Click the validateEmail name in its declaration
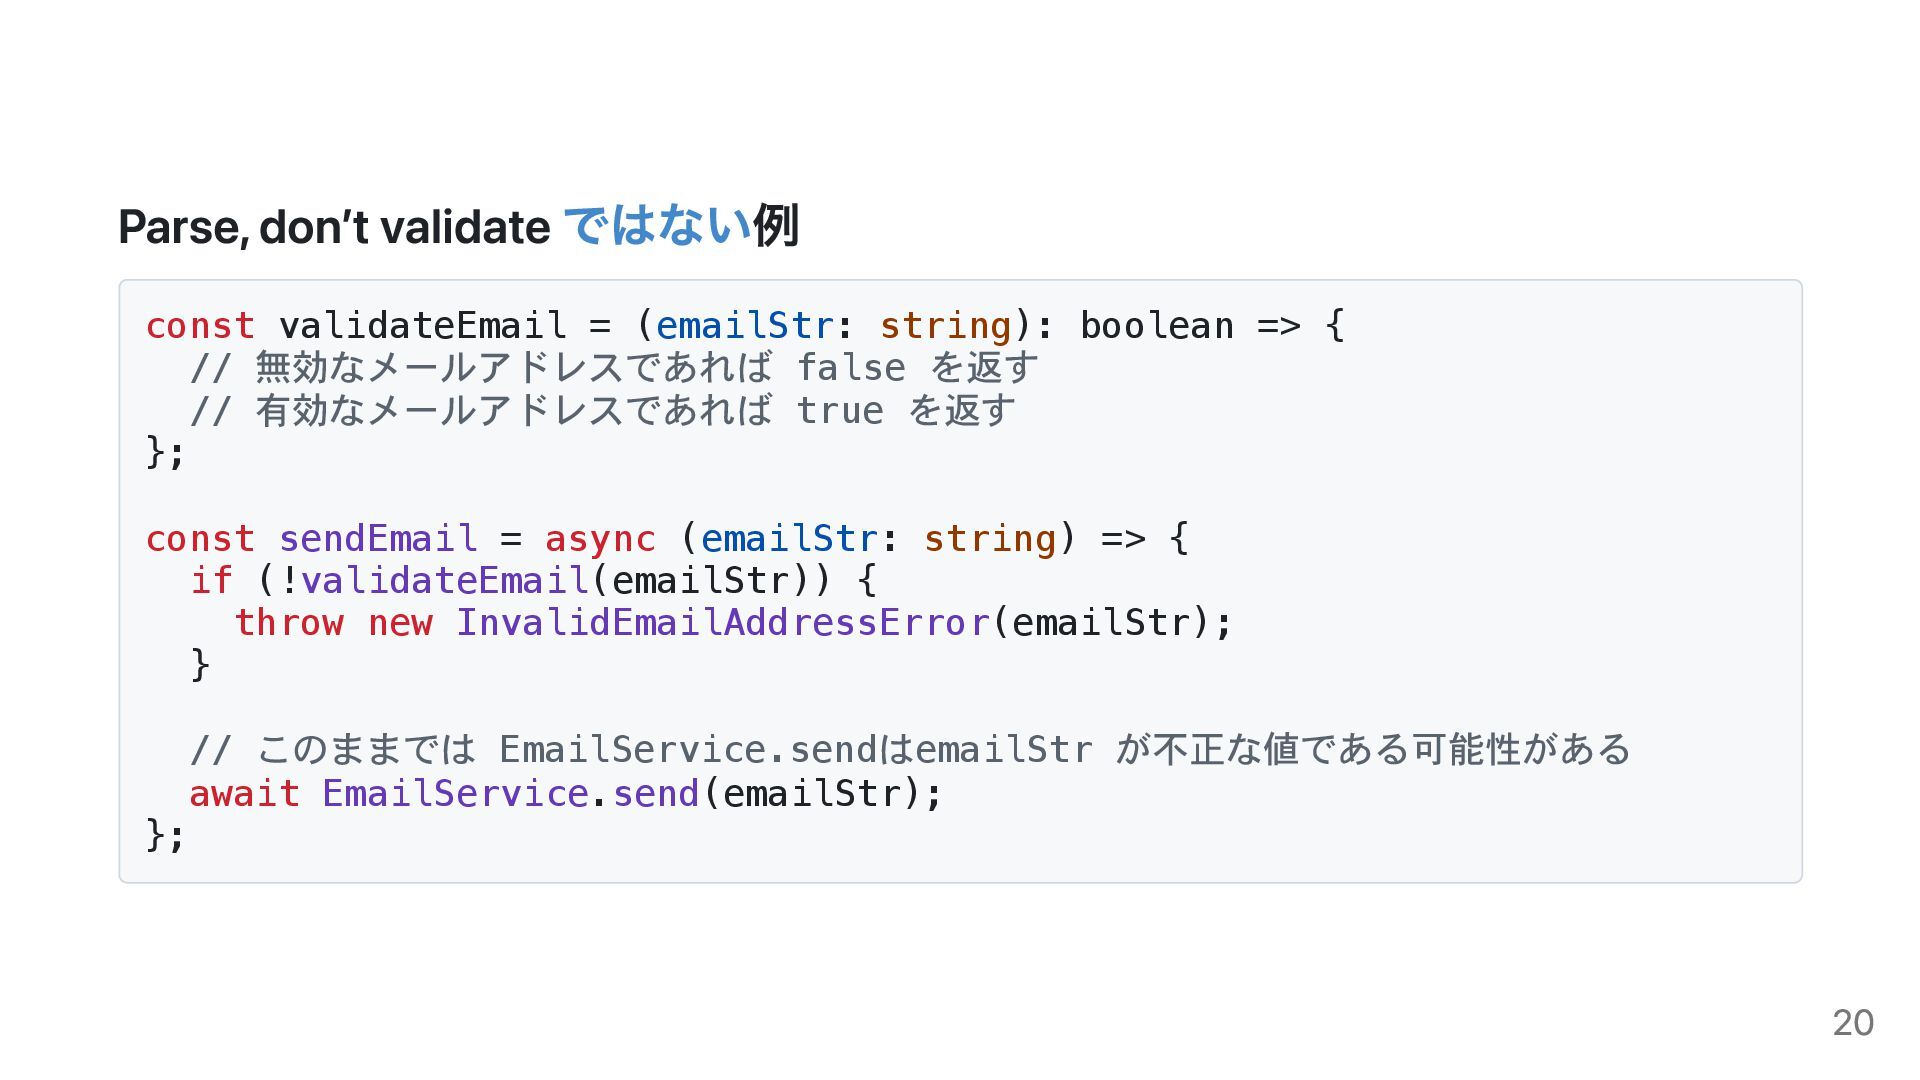This screenshot has height=1080, width=1920. click(422, 326)
